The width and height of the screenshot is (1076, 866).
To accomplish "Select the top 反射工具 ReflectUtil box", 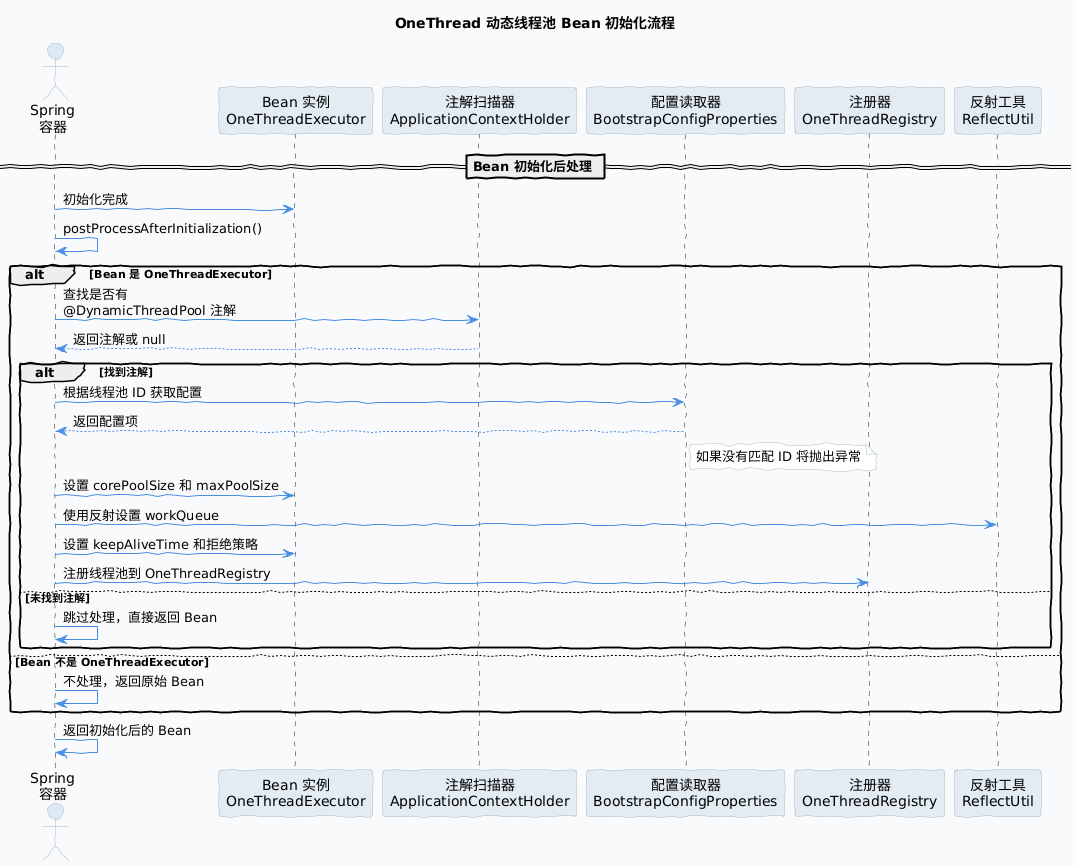I will (998, 110).
